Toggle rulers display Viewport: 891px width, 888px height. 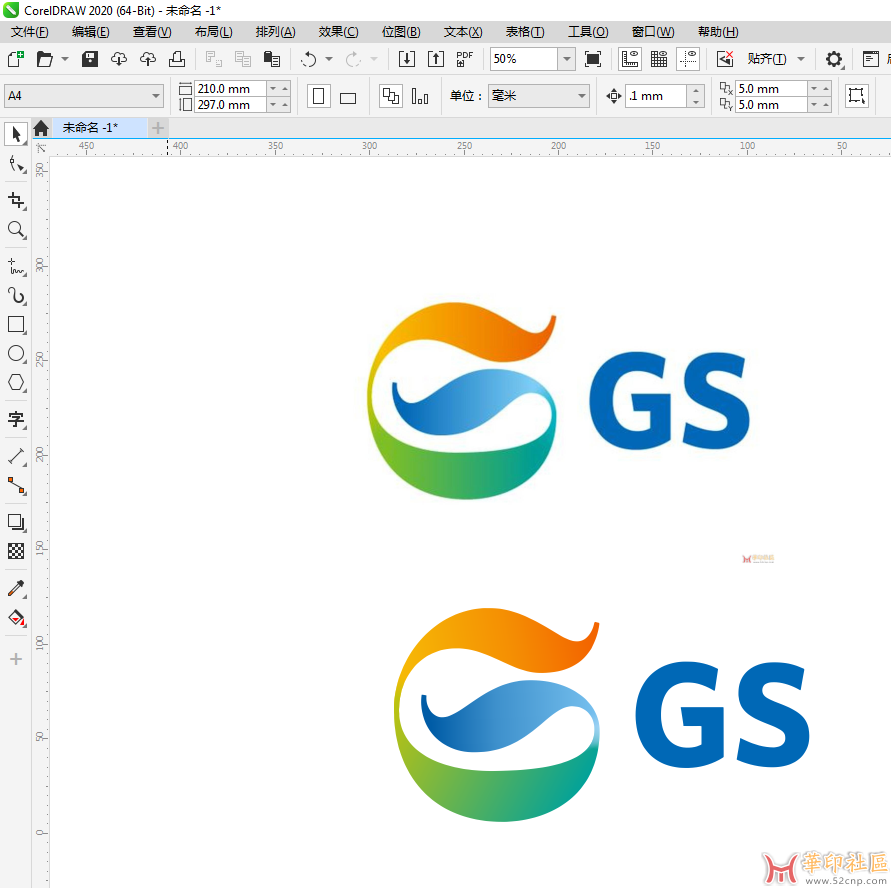pos(630,59)
